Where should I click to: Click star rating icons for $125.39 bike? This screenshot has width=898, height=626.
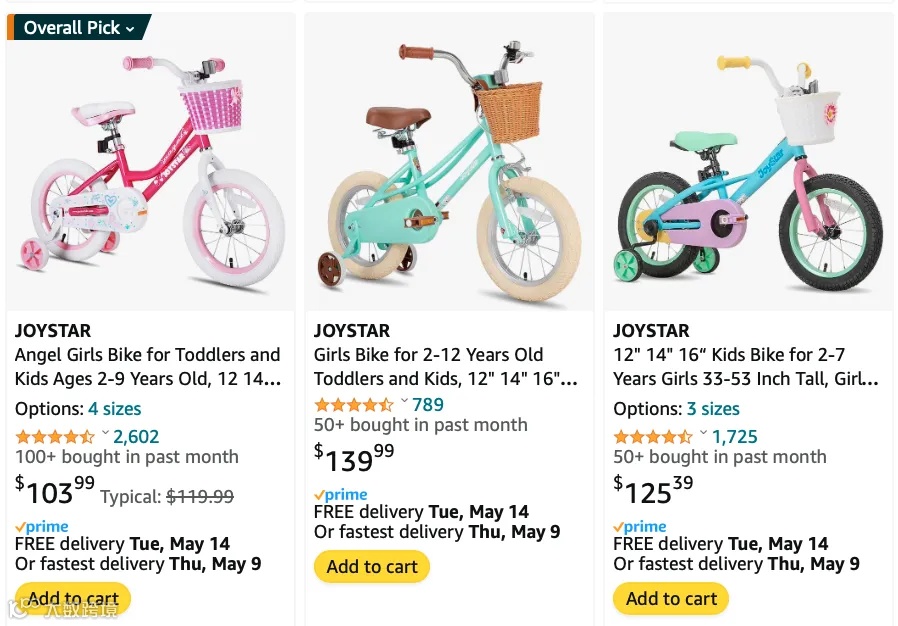653,437
